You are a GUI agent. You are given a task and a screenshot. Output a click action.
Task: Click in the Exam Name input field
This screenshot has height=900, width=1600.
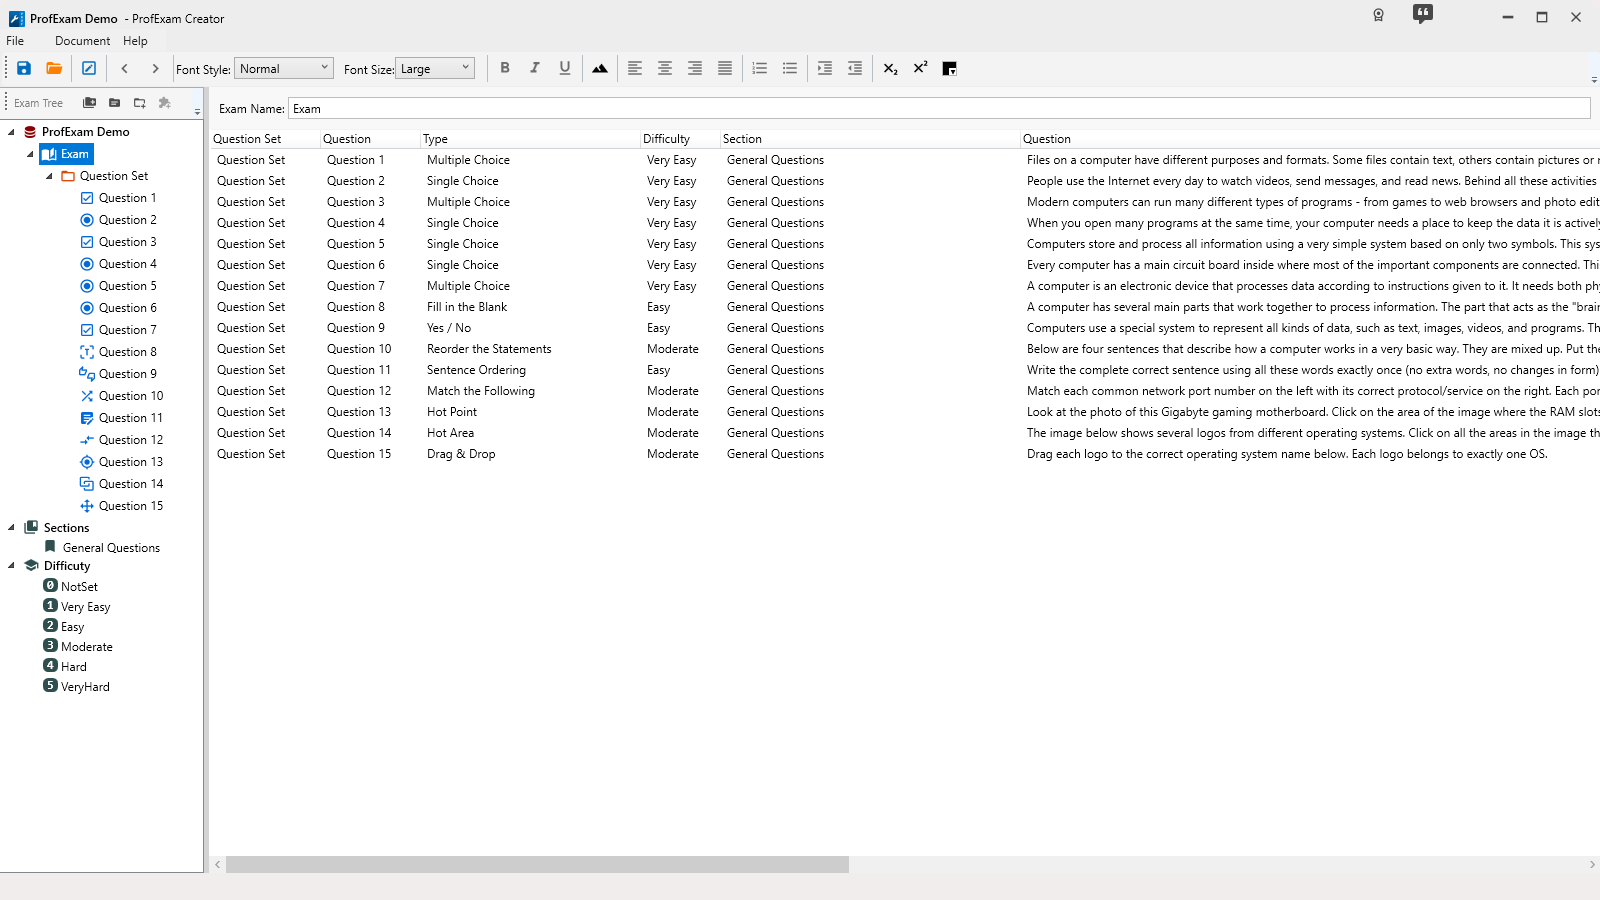tap(939, 109)
